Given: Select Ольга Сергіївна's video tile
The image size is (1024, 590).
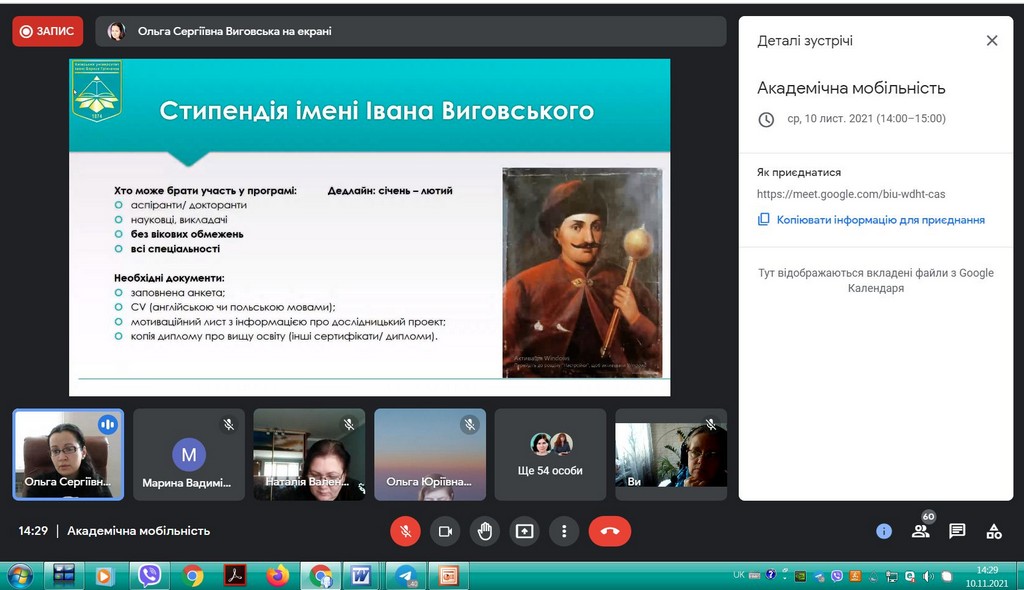Looking at the screenshot, I should 68,454.
